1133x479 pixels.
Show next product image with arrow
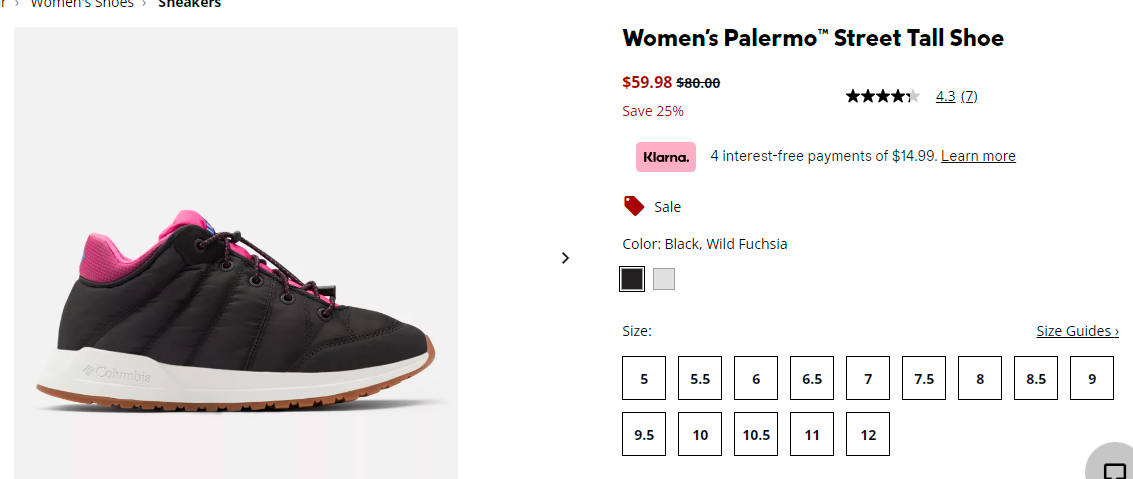565,258
